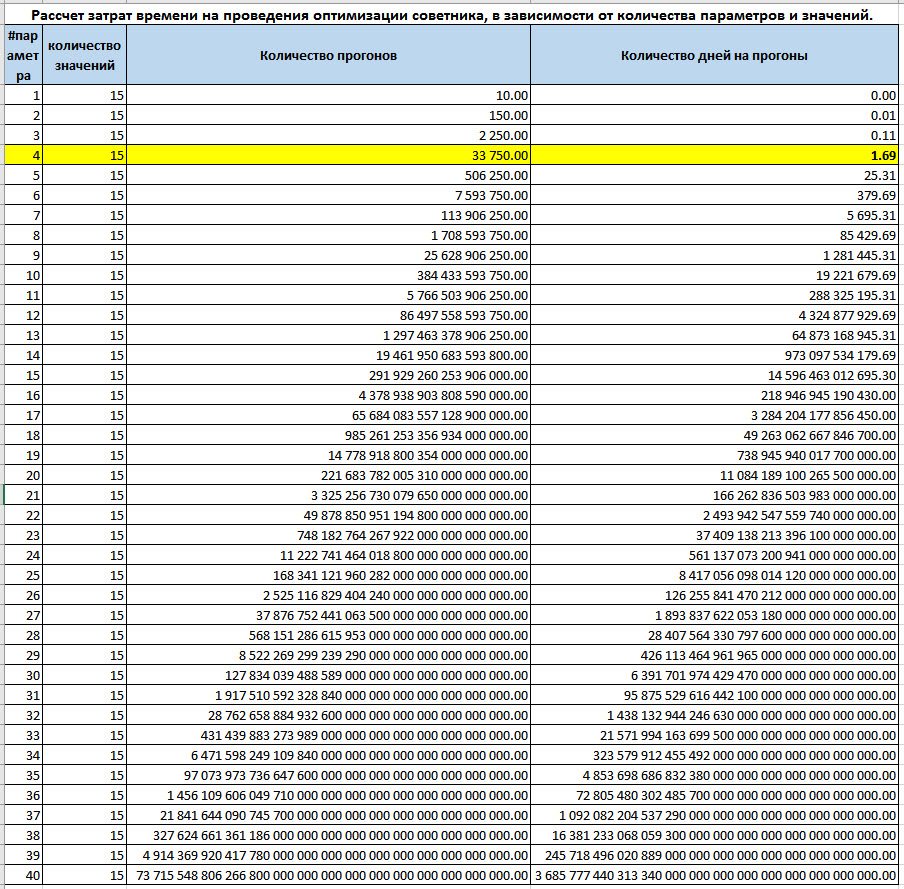Select cell starting '3 685 777 440 313 340'
904x889 pixels.
[714, 875]
